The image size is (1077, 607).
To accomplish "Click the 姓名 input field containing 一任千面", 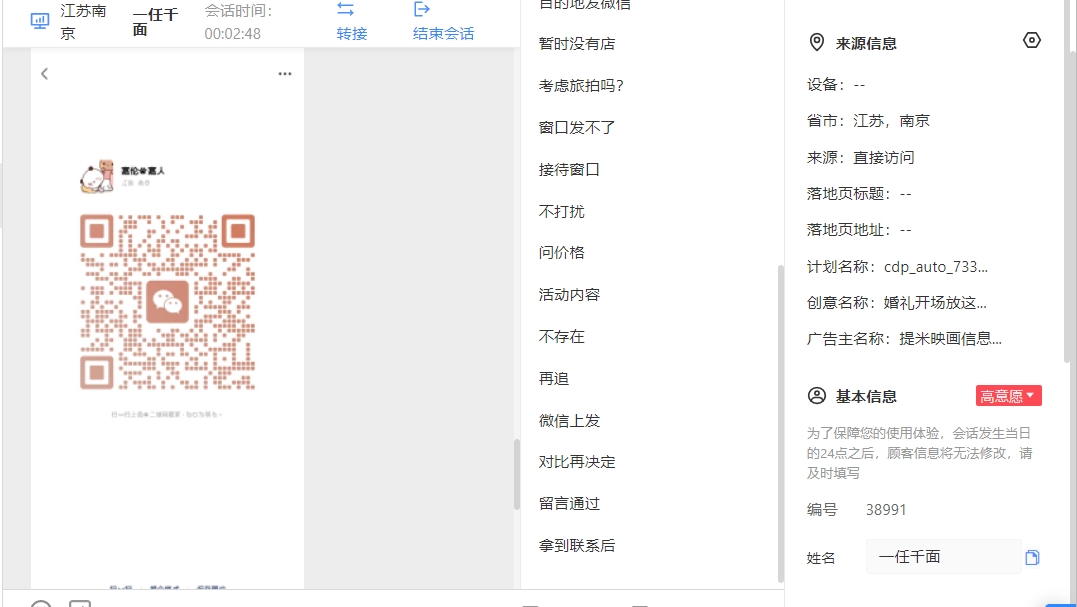I will [x=944, y=557].
